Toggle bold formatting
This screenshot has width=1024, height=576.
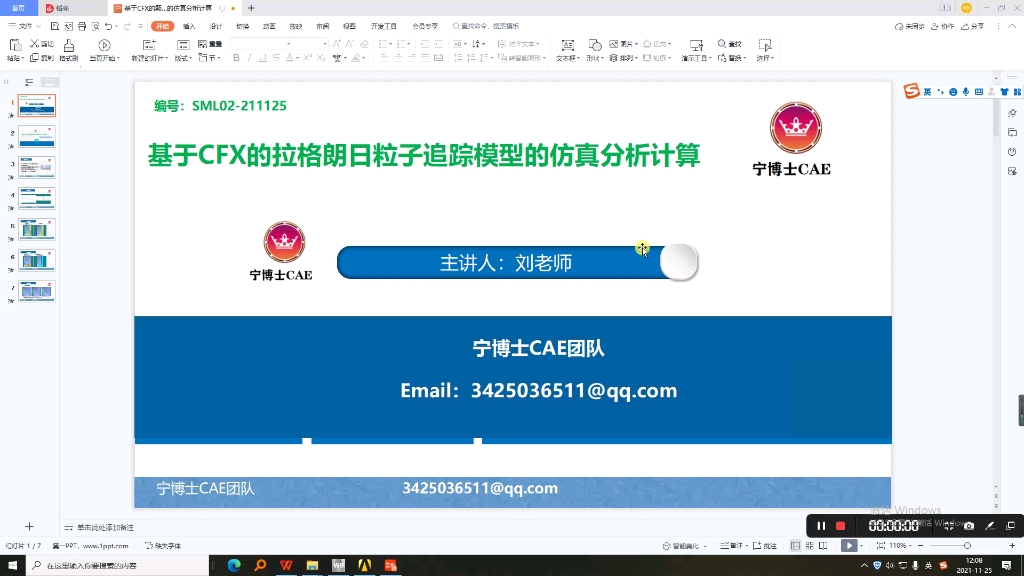pos(236,56)
